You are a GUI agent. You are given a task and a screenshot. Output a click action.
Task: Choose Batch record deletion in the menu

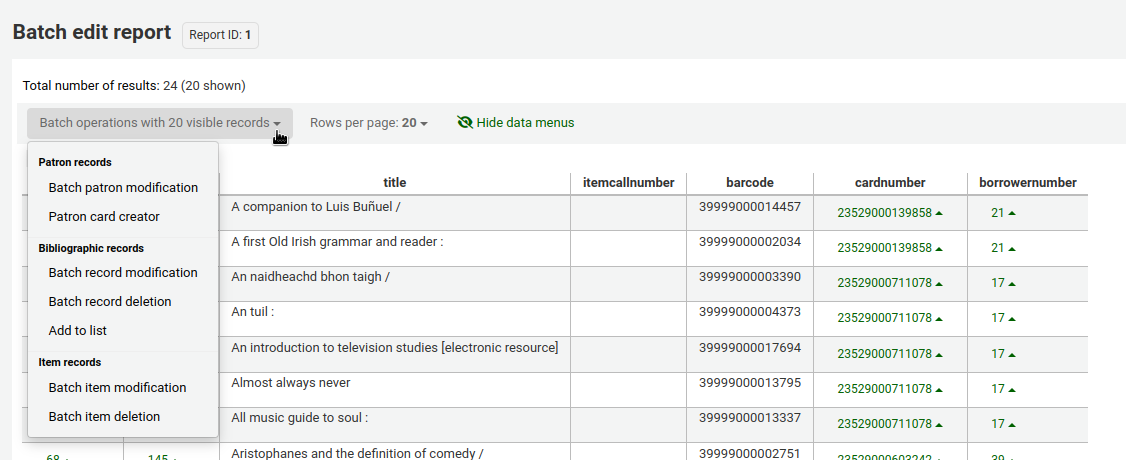tap(110, 301)
